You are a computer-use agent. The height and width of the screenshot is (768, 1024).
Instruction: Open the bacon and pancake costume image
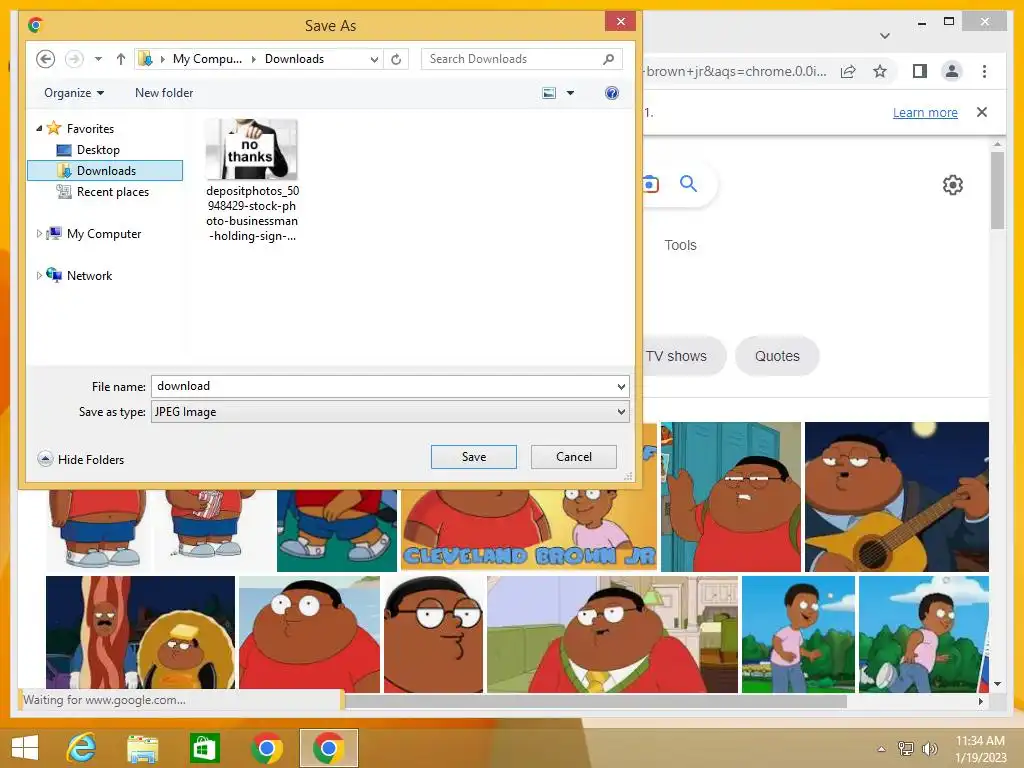coord(140,632)
